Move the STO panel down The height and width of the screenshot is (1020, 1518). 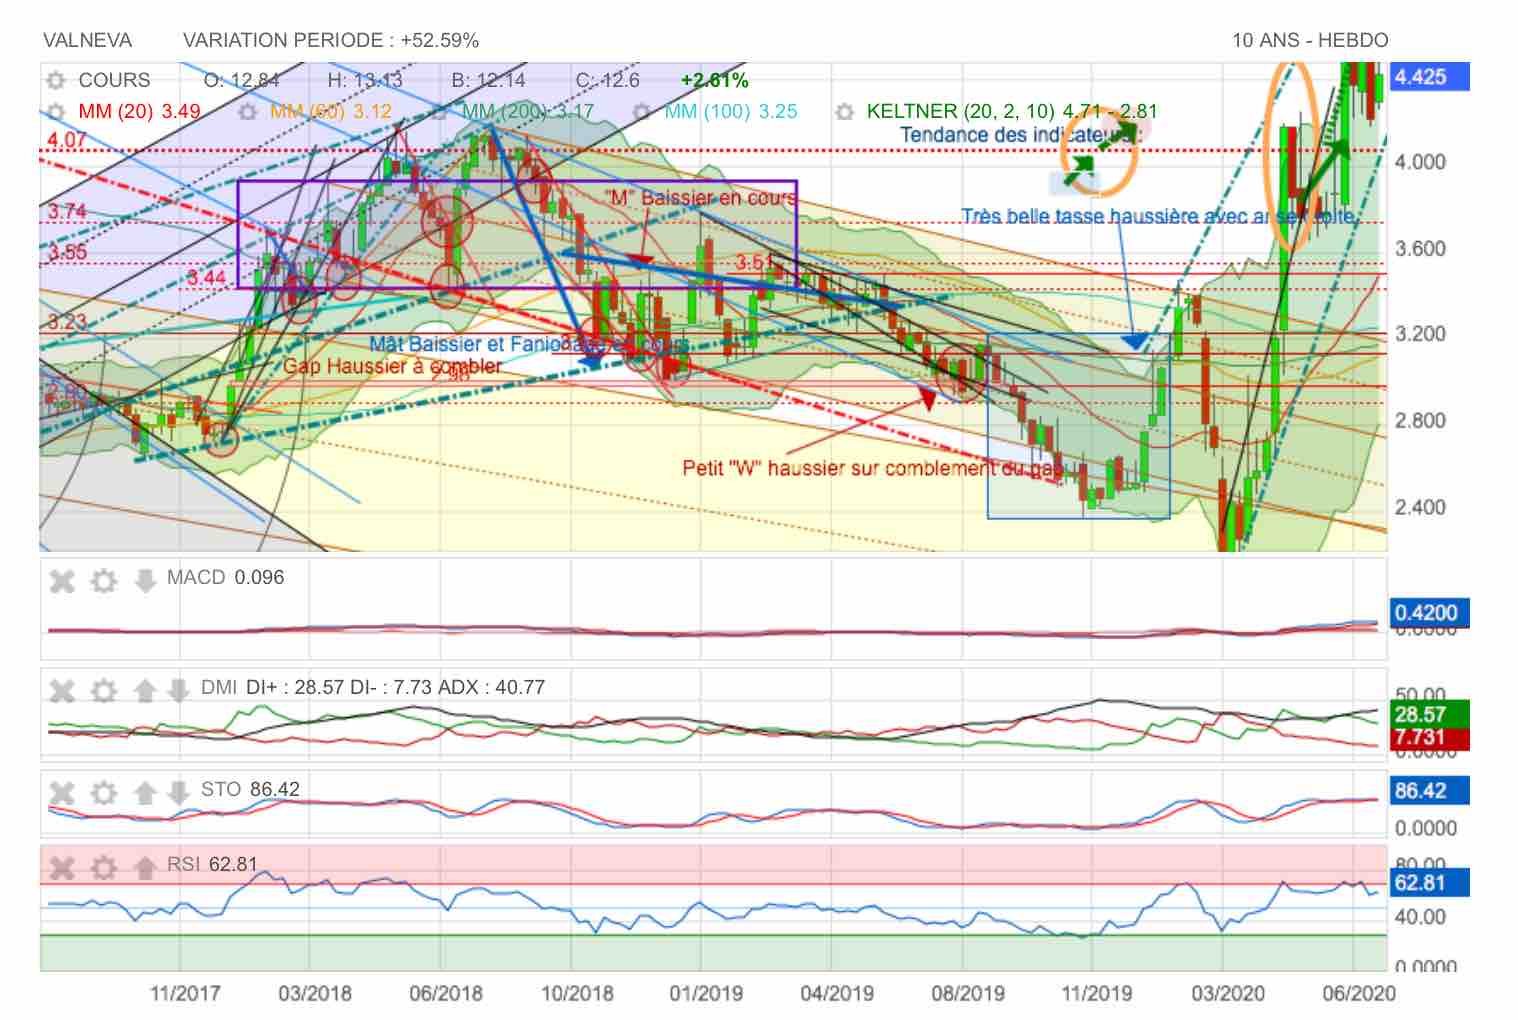click(x=178, y=793)
